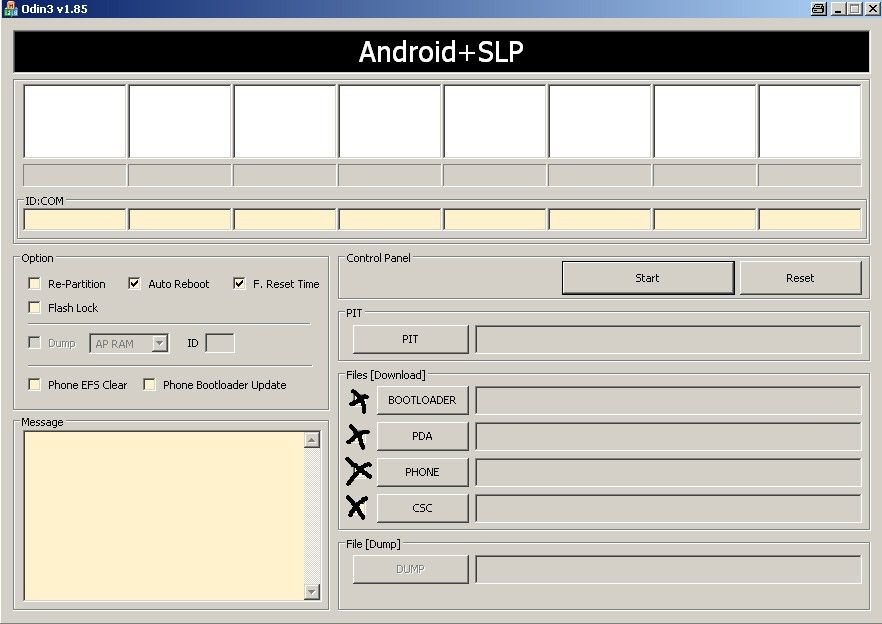Click inside the Message log area

(164, 515)
